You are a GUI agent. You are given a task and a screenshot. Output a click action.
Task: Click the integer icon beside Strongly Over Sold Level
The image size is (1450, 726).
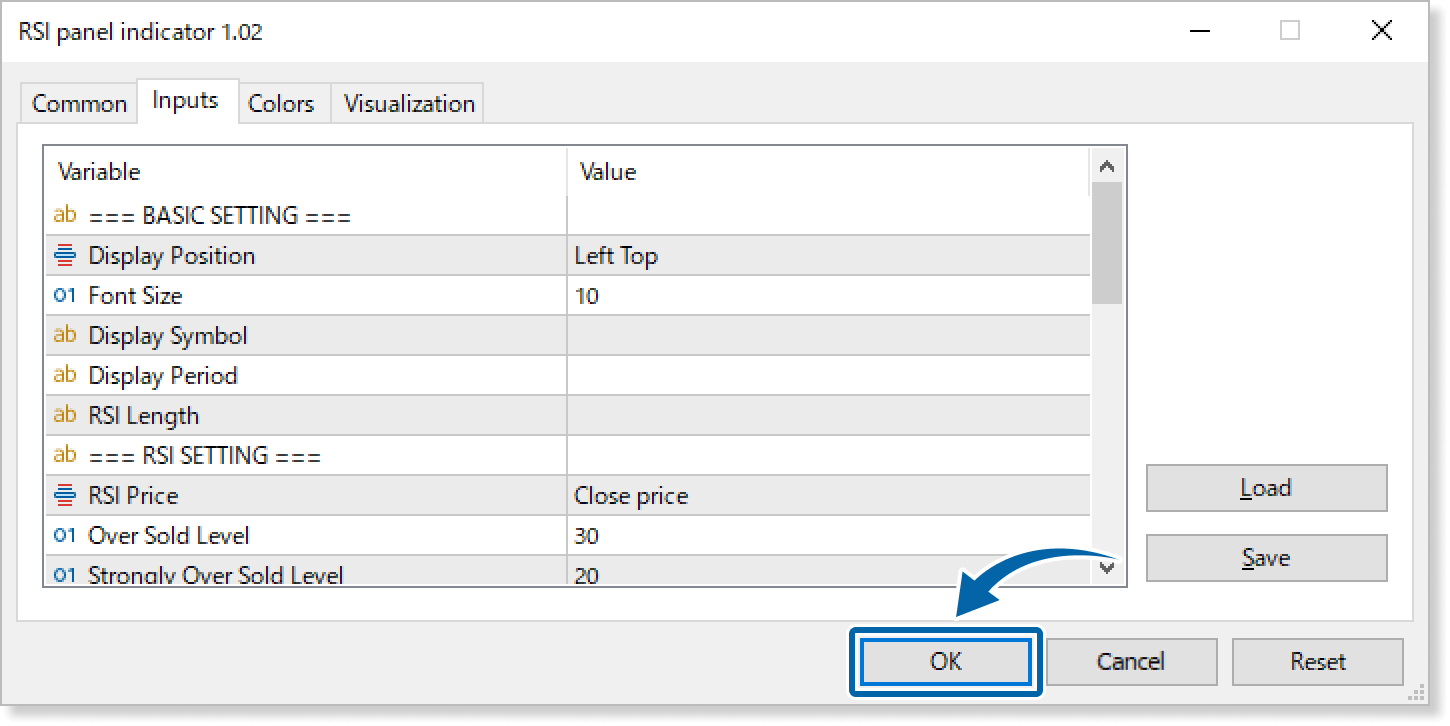65,575
